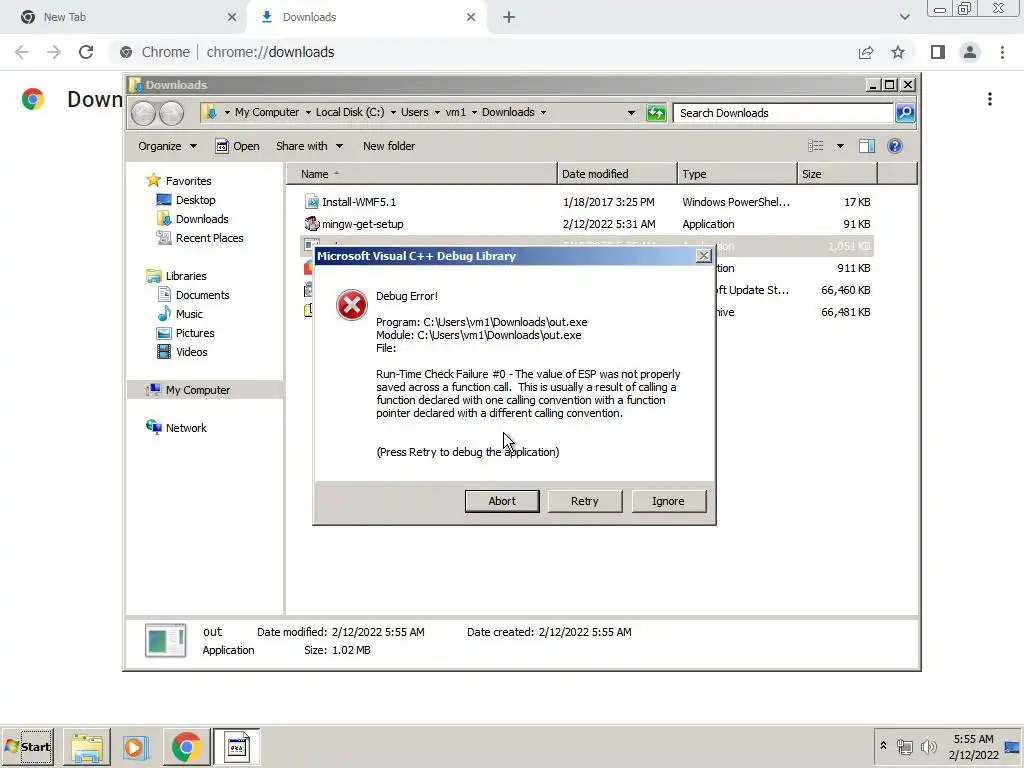Open a new Chrome tab with plus
The height and width of the screenshot is (768, 1024).
click(509, 17)
